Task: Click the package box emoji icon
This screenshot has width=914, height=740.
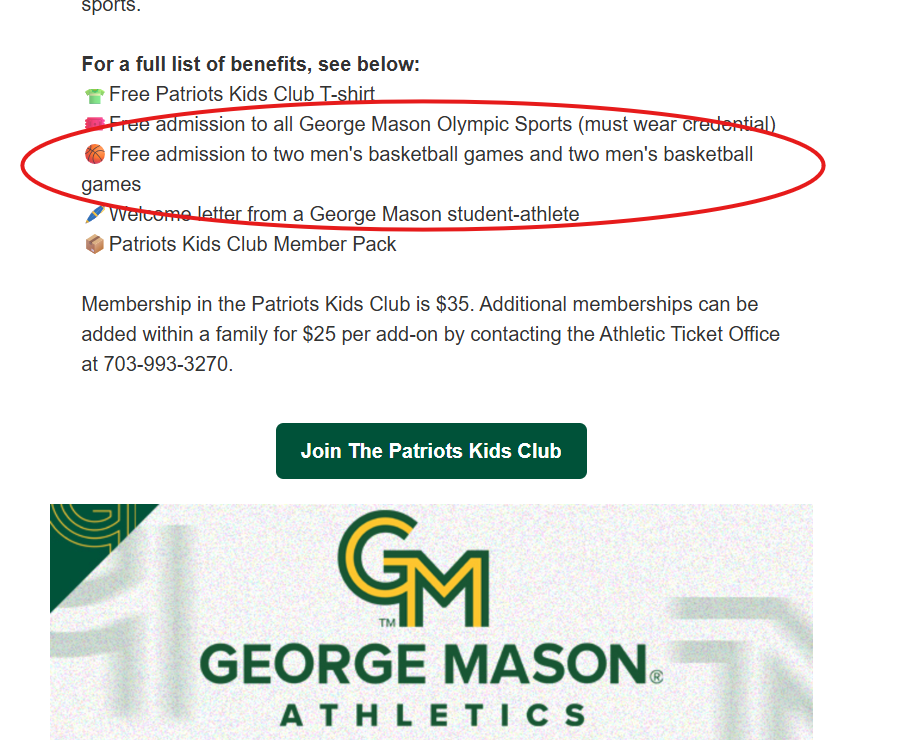Action: click(94, 244)
